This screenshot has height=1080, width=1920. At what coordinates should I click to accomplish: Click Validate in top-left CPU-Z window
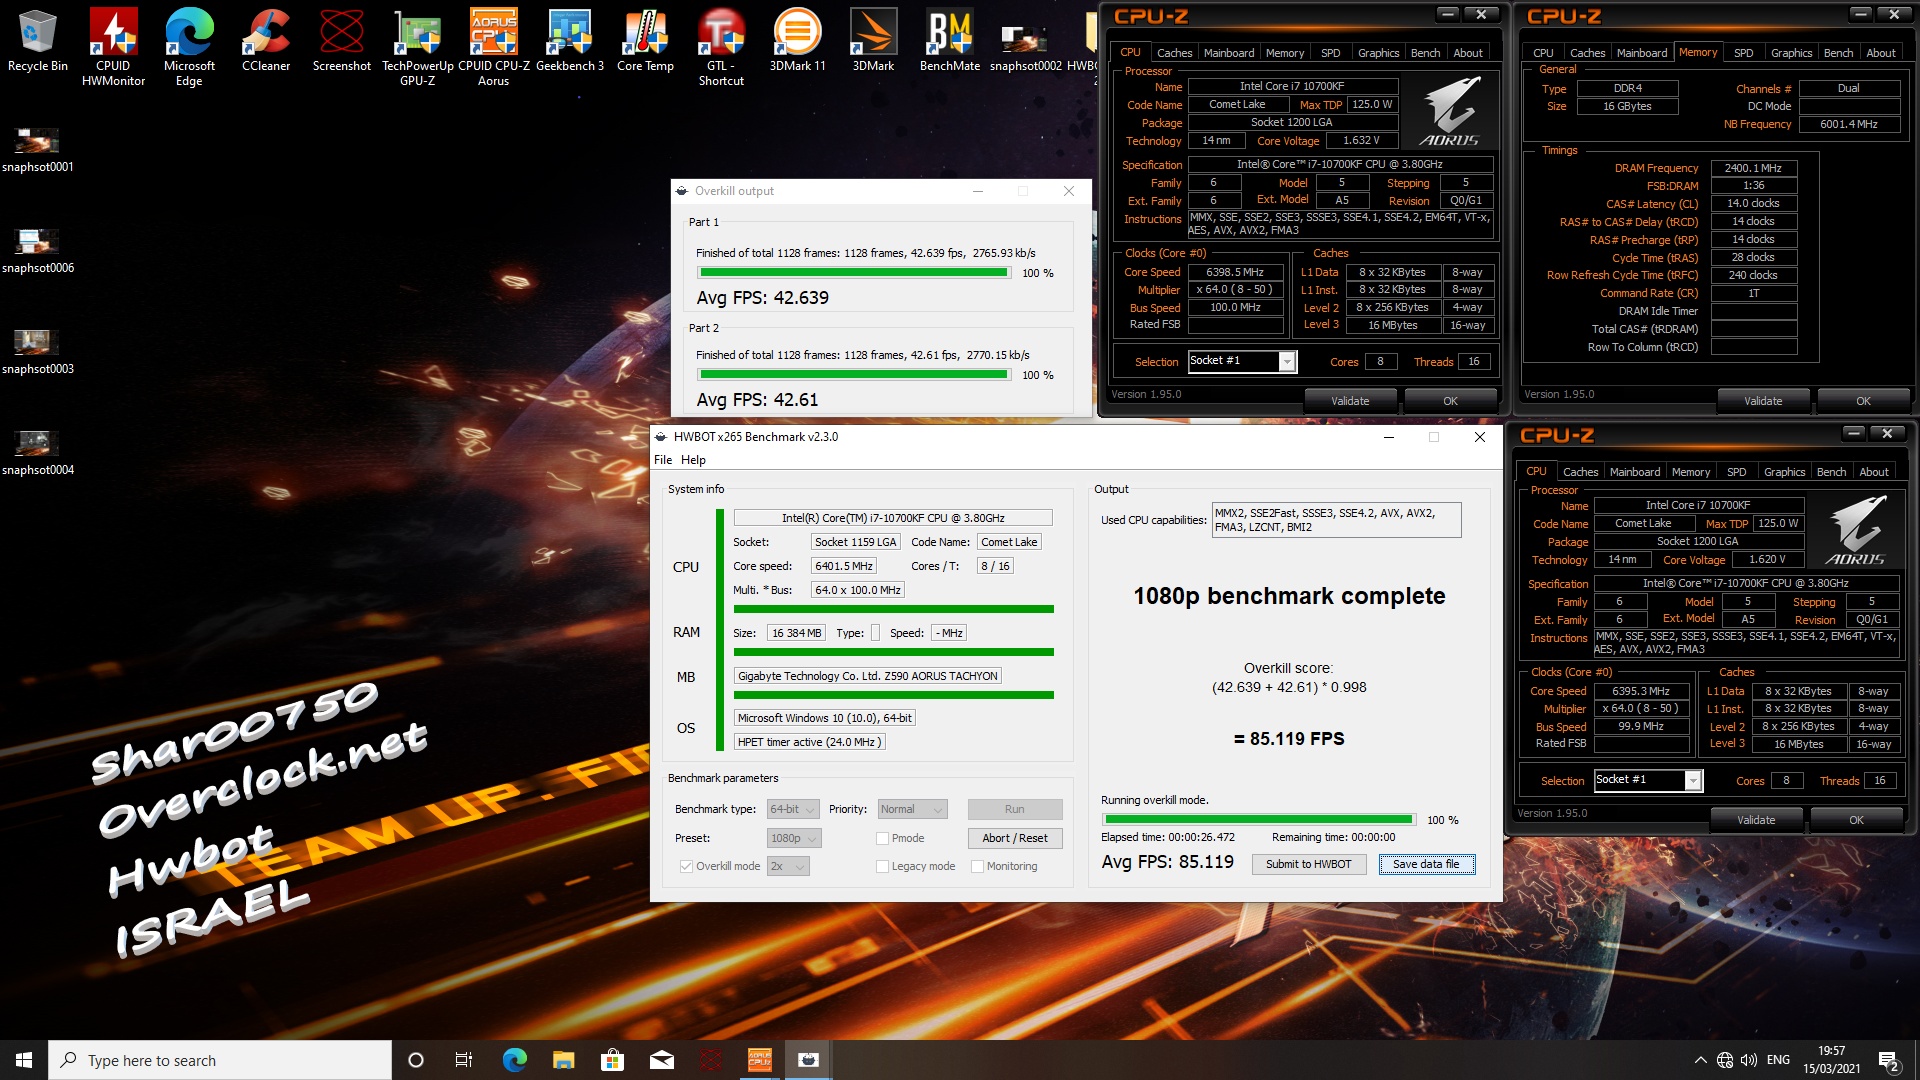tap(1350, 401)
